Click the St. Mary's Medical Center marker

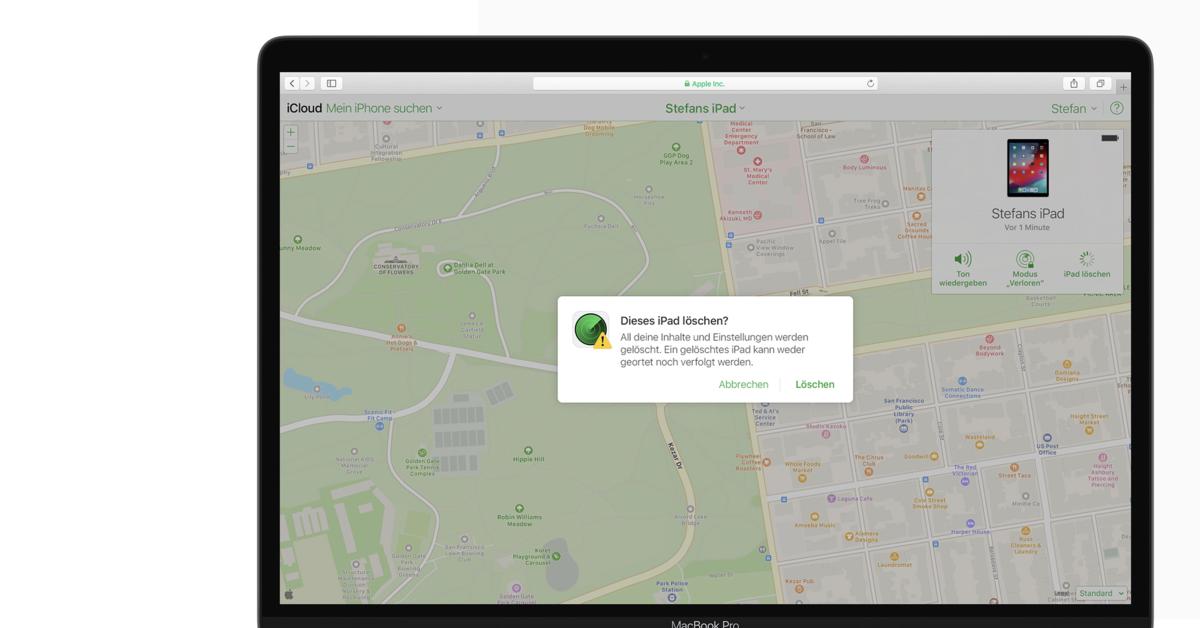click(757, 161)
